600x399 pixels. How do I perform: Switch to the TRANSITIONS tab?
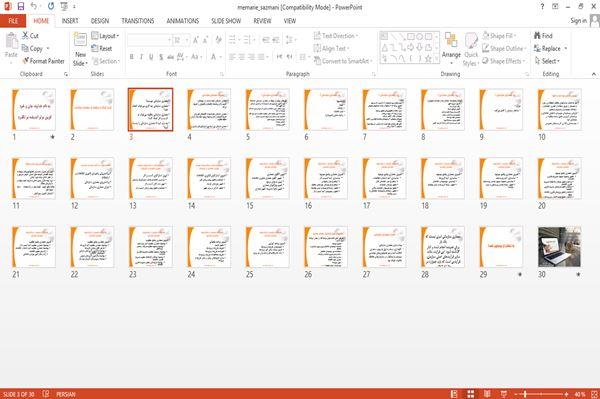[138, 21]
